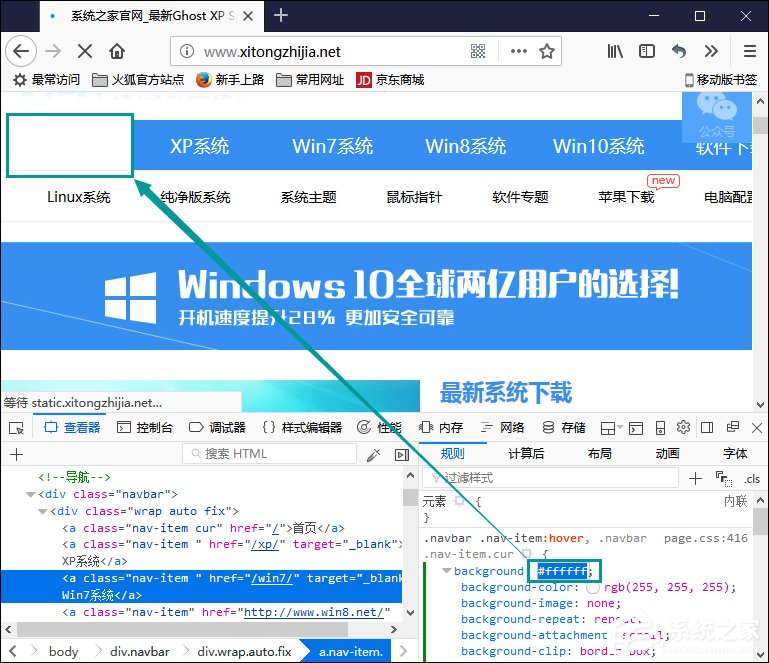
Task: Collapse the background property shorthand
Action: [445, 571]
